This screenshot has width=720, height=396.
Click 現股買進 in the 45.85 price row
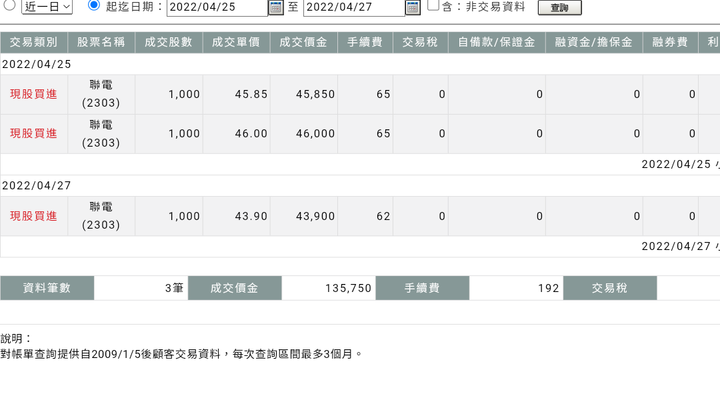34,94
